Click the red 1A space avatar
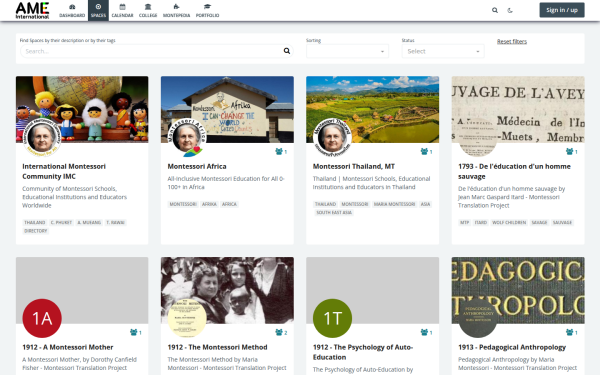 42,318
